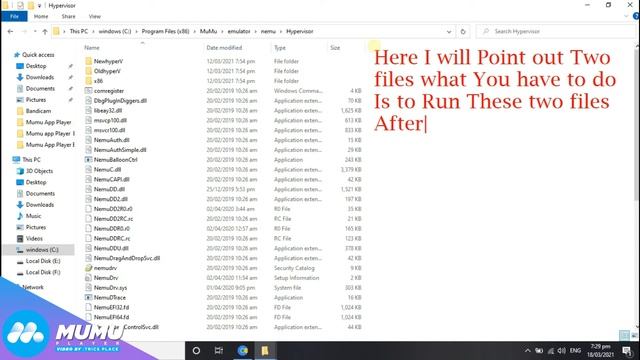Select the NewhyperV folder icon
Screen dimensions: 640x360
click(89, 61)
